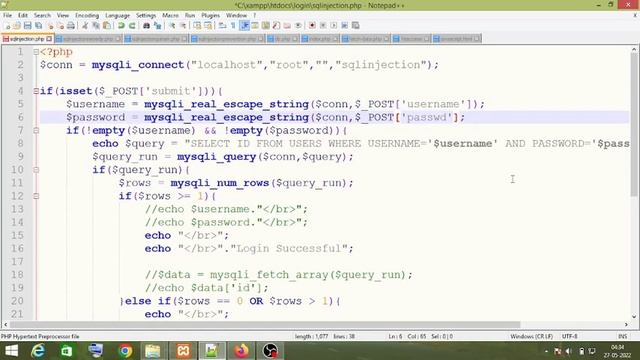Viewport: 640px width, 360px height.
Task: Open the Search menu
Action: point(42,16)
